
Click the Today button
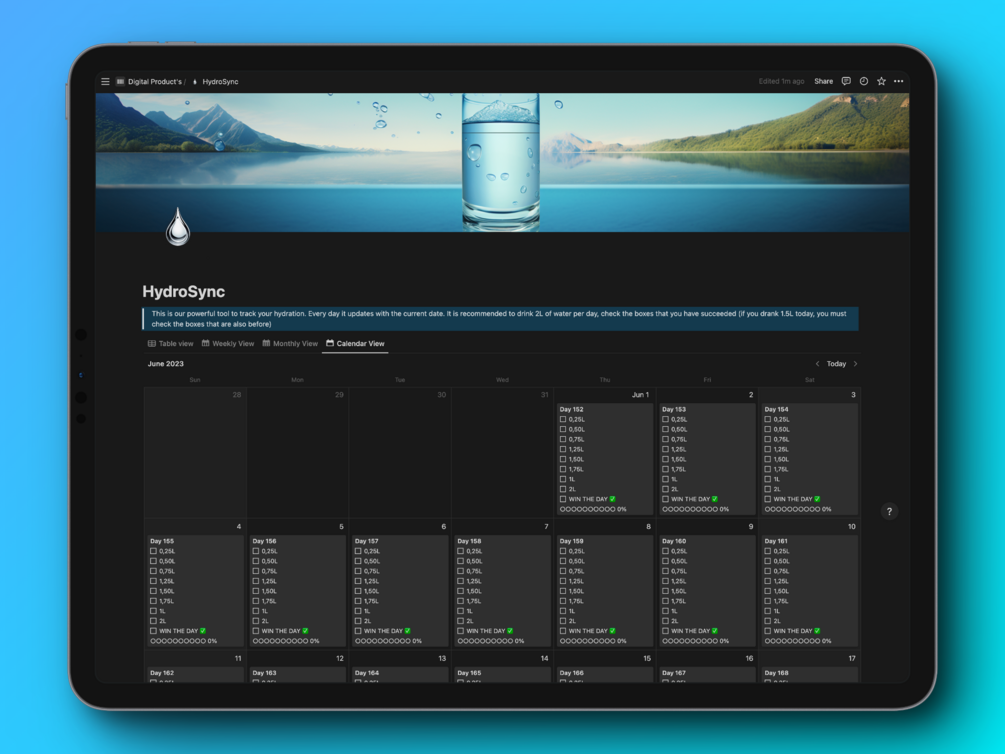click(x=836, y=364)
